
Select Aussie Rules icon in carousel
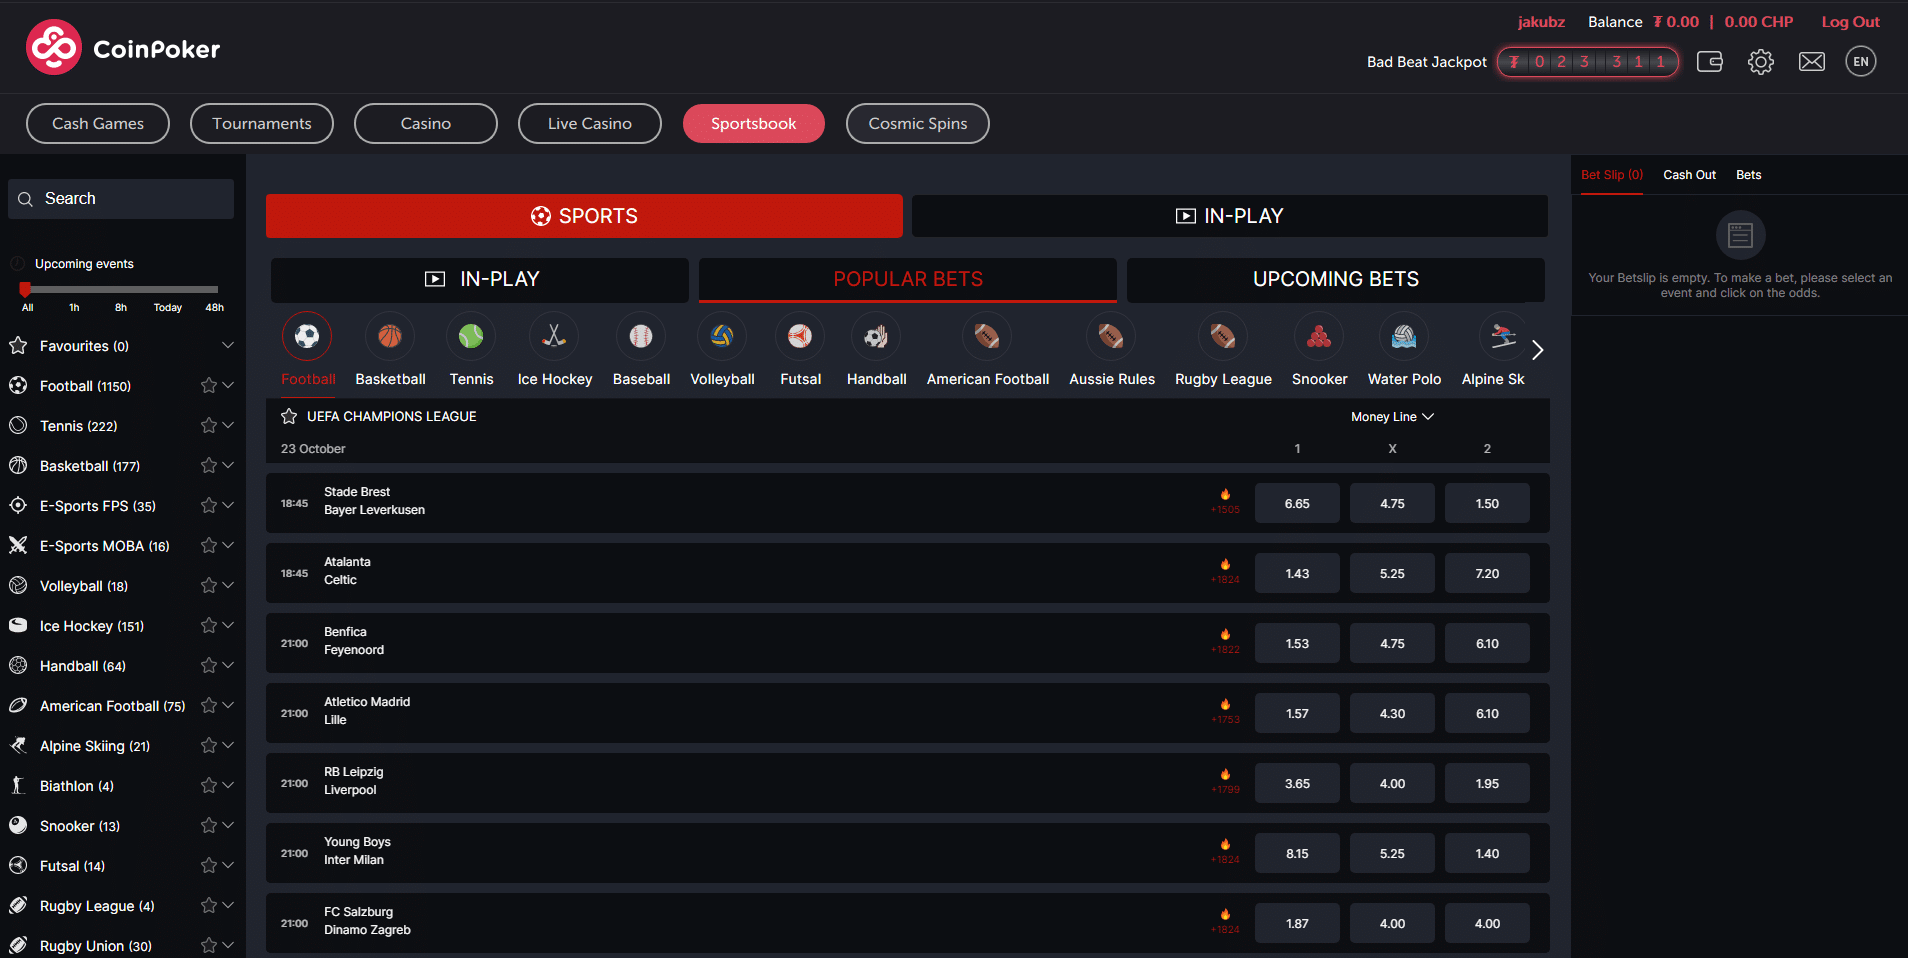click(x=1111, y=336)
